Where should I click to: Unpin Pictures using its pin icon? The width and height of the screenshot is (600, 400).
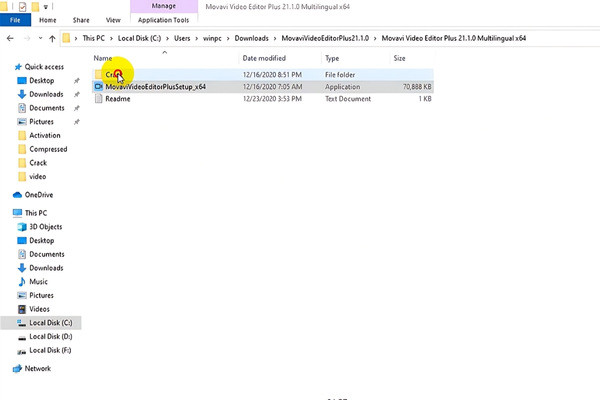77,122
